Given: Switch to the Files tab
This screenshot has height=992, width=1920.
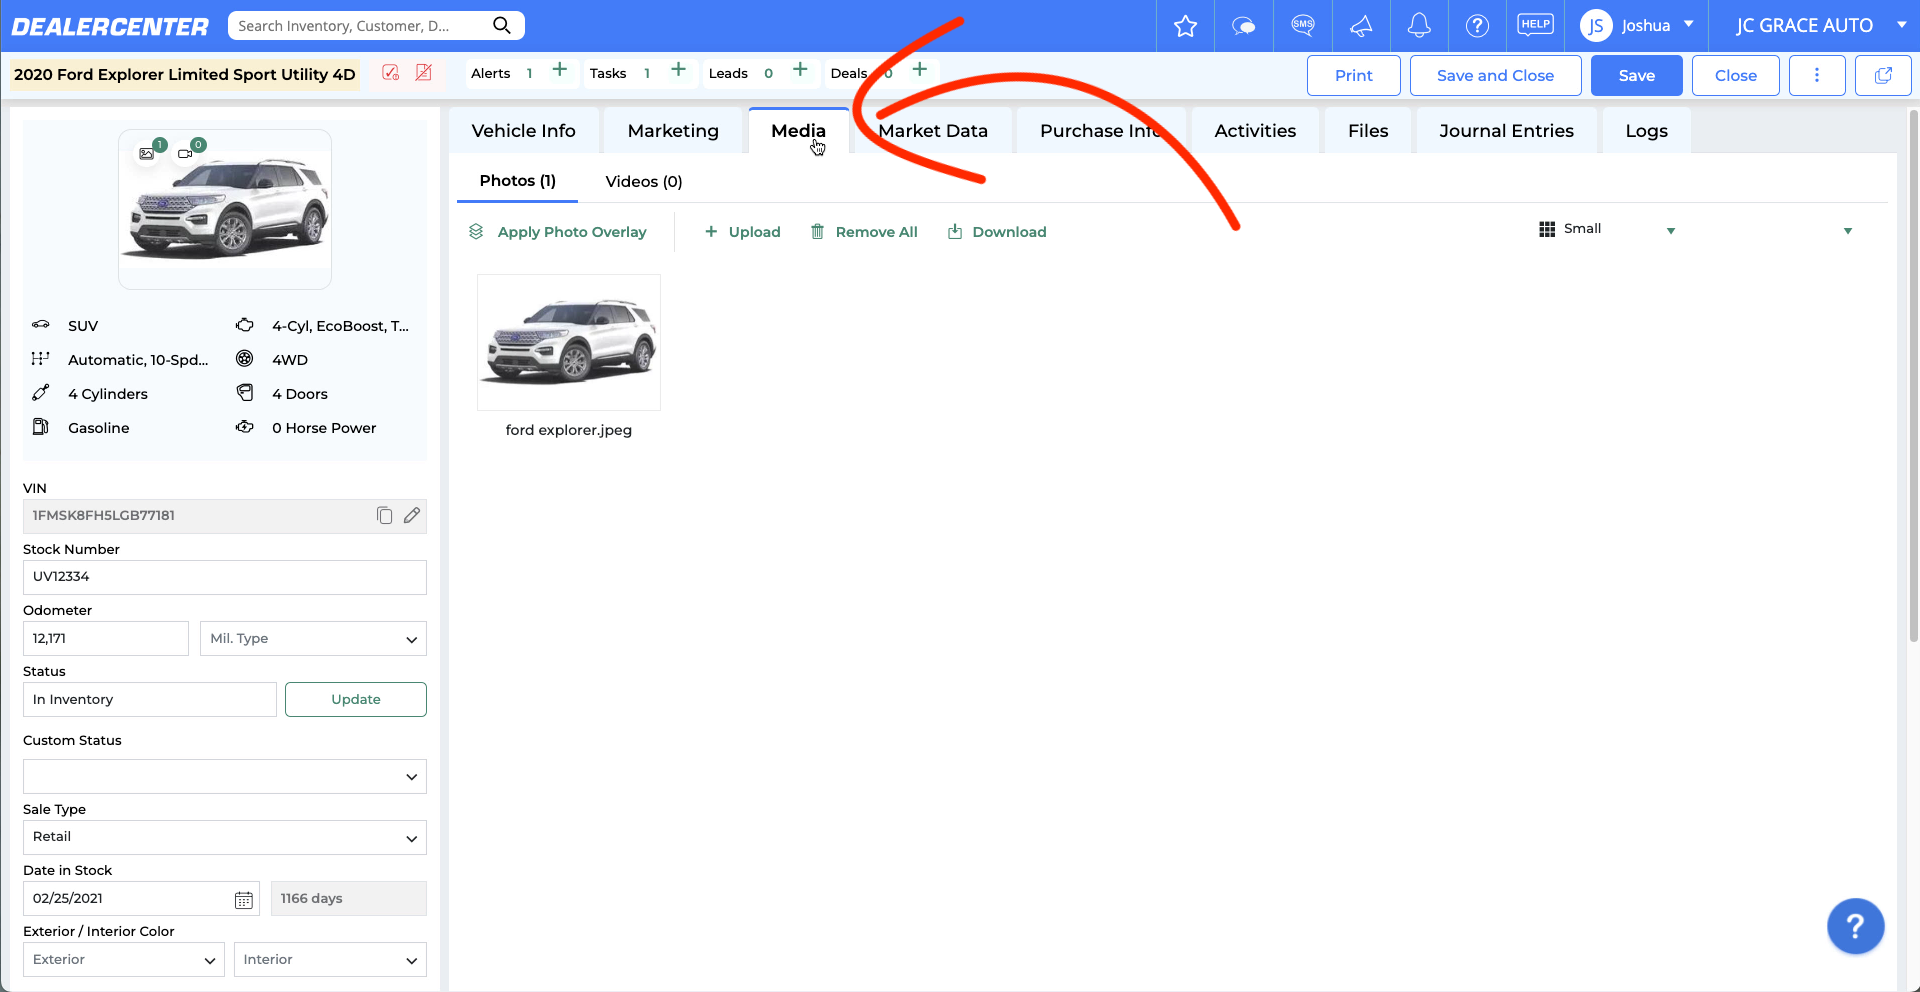Looking at the screenshot, I should tap(1368, 131).
